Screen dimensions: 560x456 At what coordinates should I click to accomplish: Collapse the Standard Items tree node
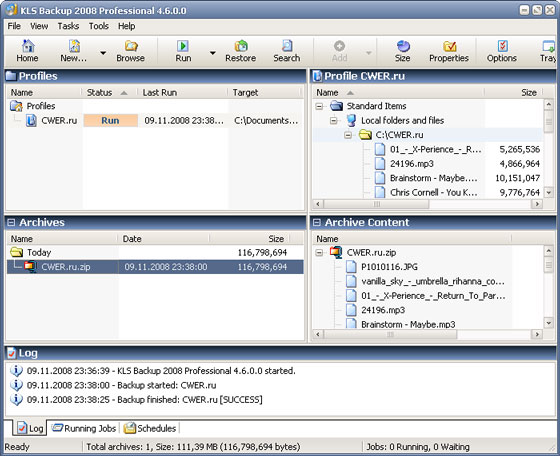319,106
